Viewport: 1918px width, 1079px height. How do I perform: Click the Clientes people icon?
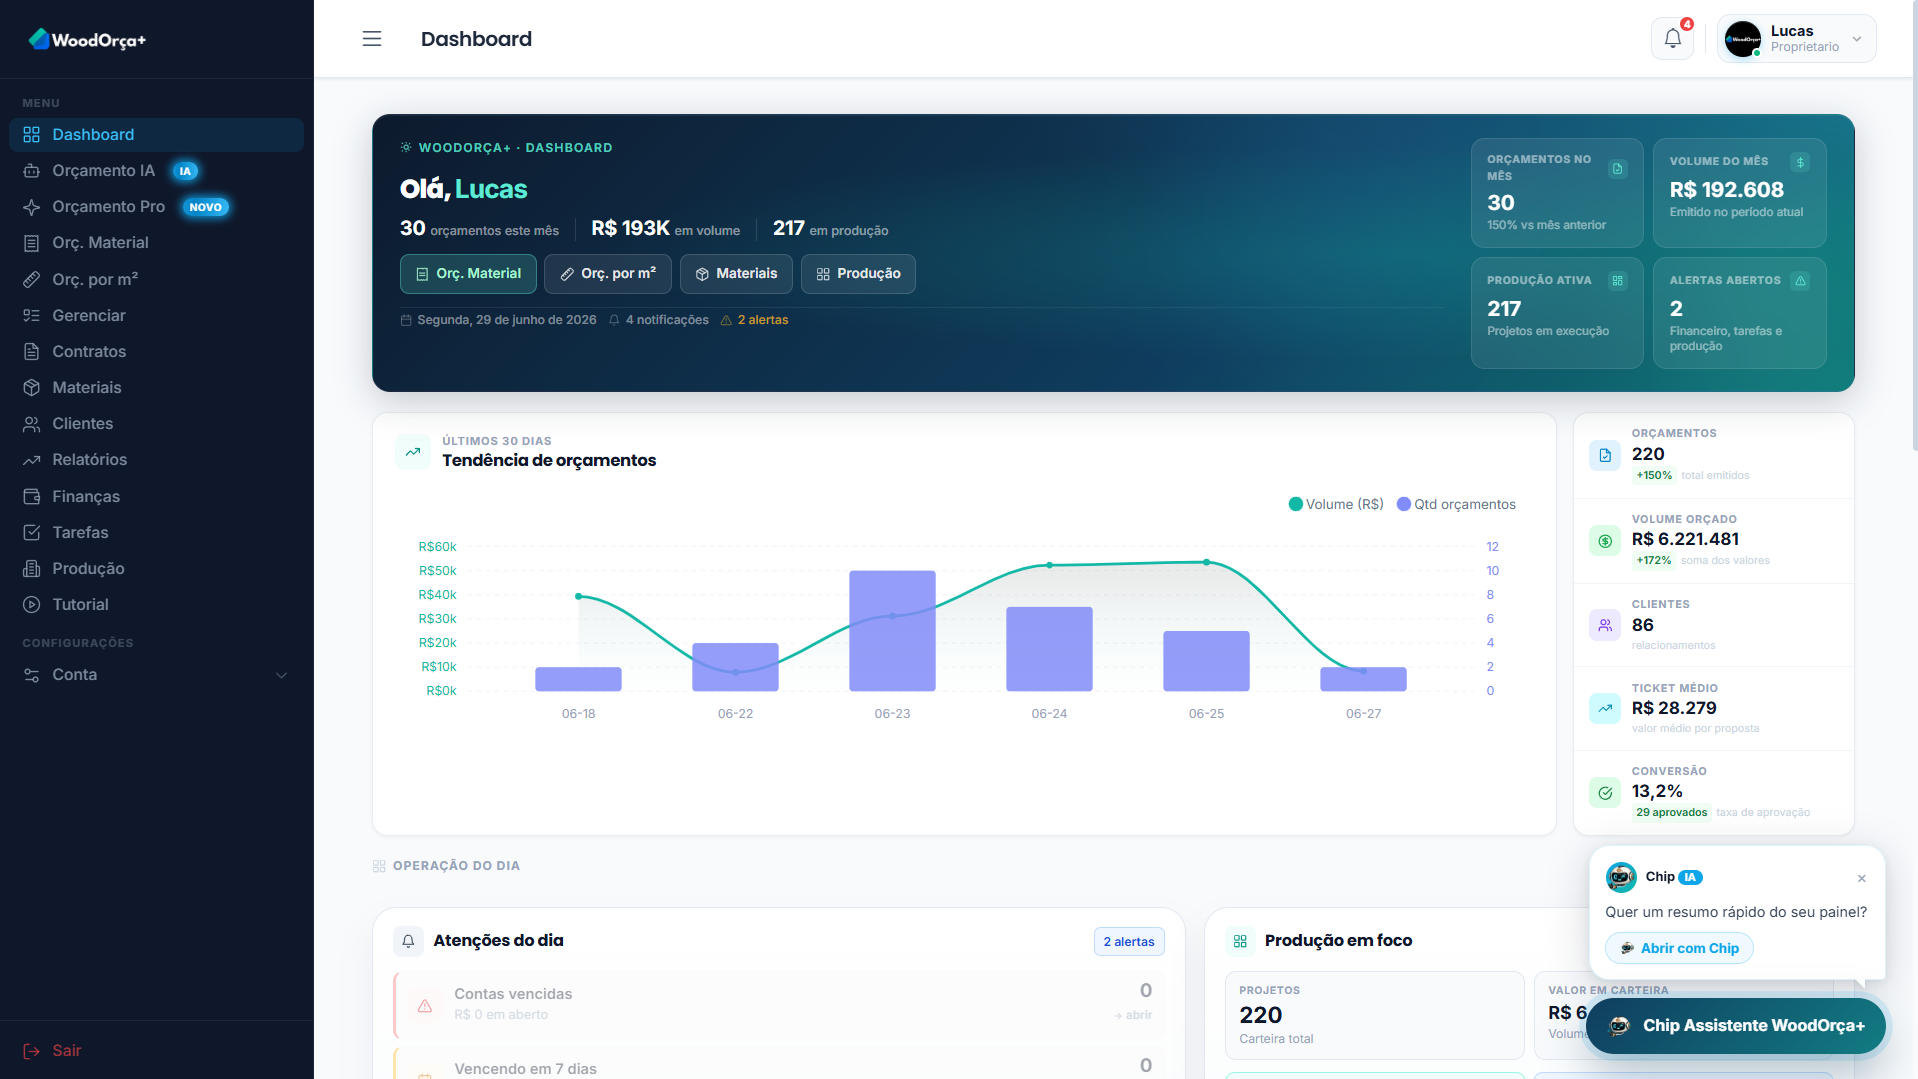(32, 424)
